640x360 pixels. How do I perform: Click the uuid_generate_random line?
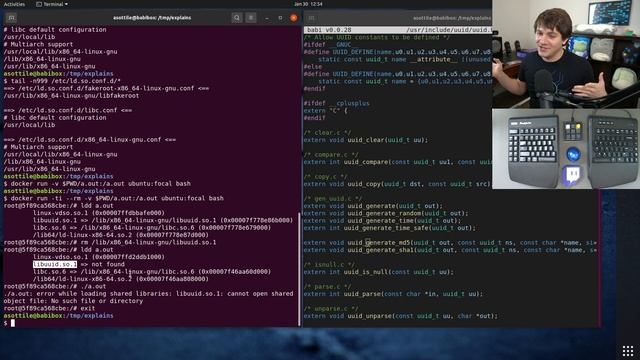[386, 213]
